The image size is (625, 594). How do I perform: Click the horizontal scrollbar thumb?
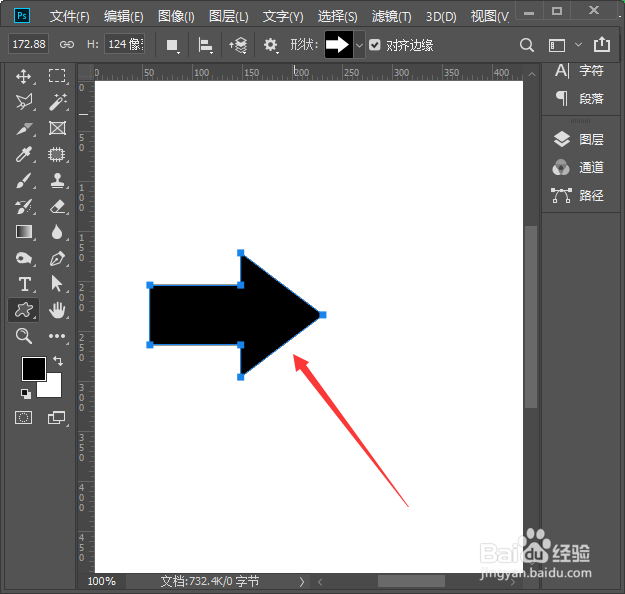coord(411,581)
